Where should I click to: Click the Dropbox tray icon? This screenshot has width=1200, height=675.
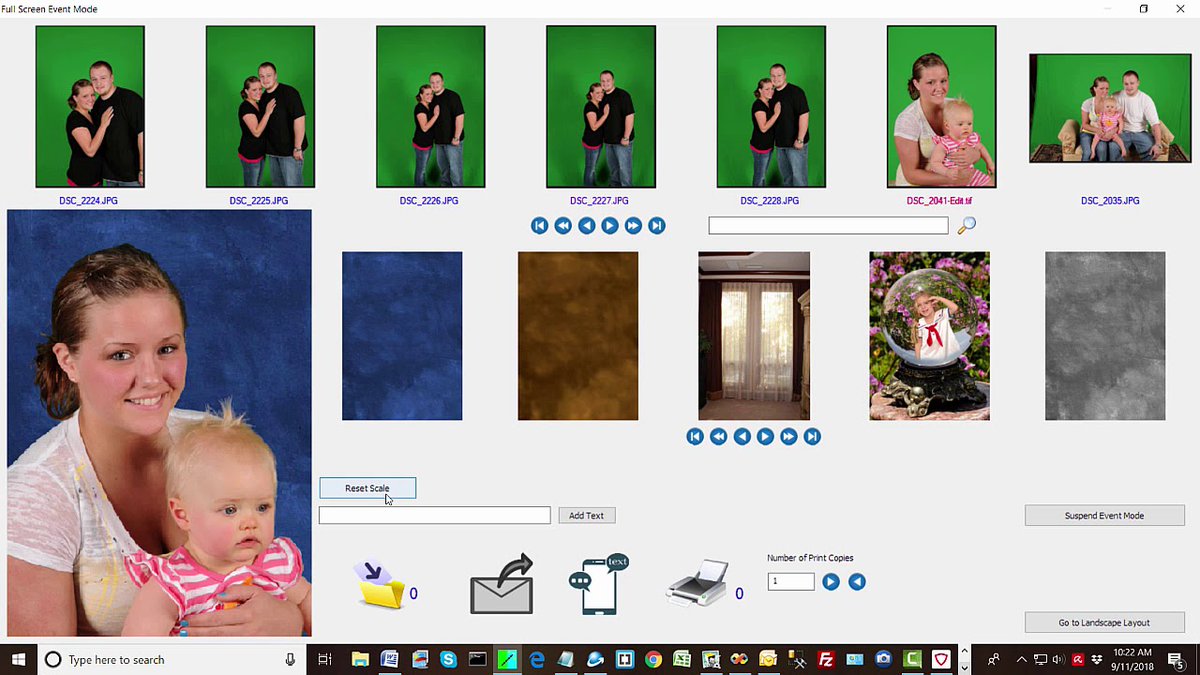1098,659
